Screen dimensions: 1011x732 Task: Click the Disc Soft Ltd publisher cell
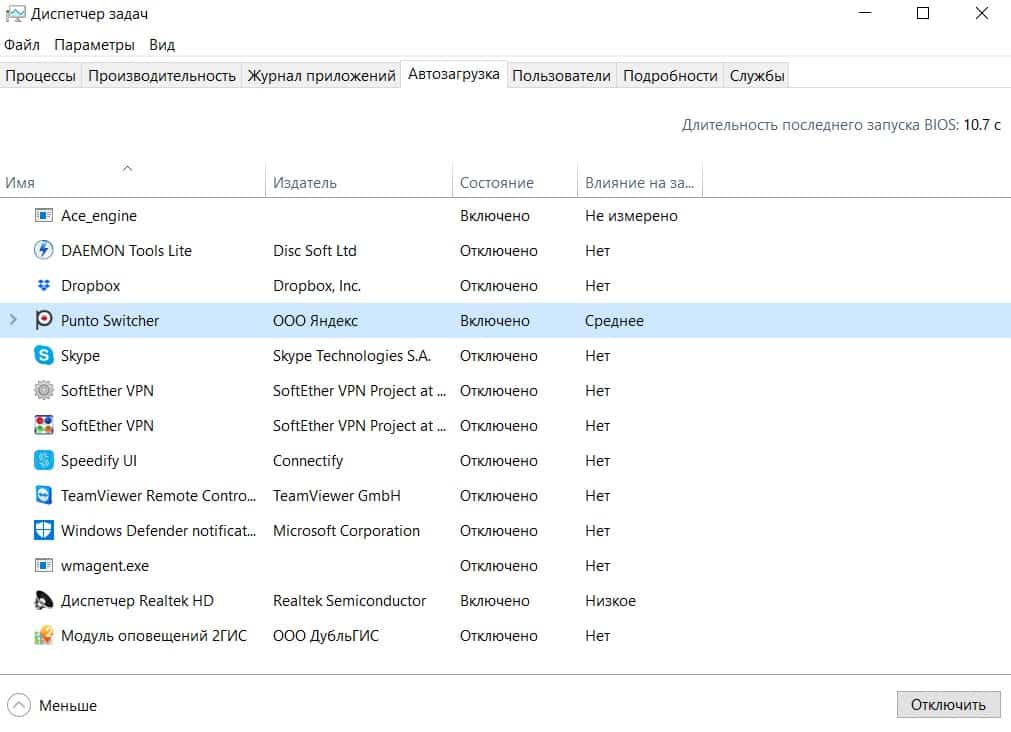[x=315, y=250]
